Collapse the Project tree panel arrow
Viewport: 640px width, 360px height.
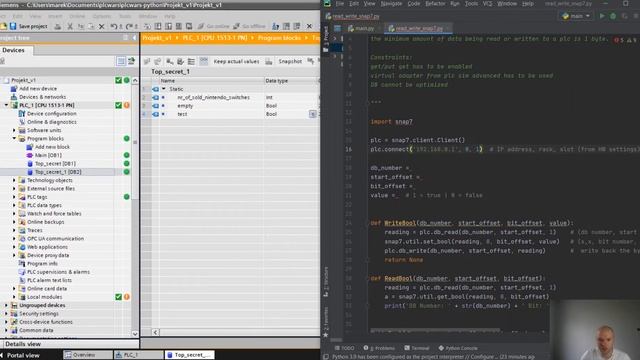click(134, 38)
